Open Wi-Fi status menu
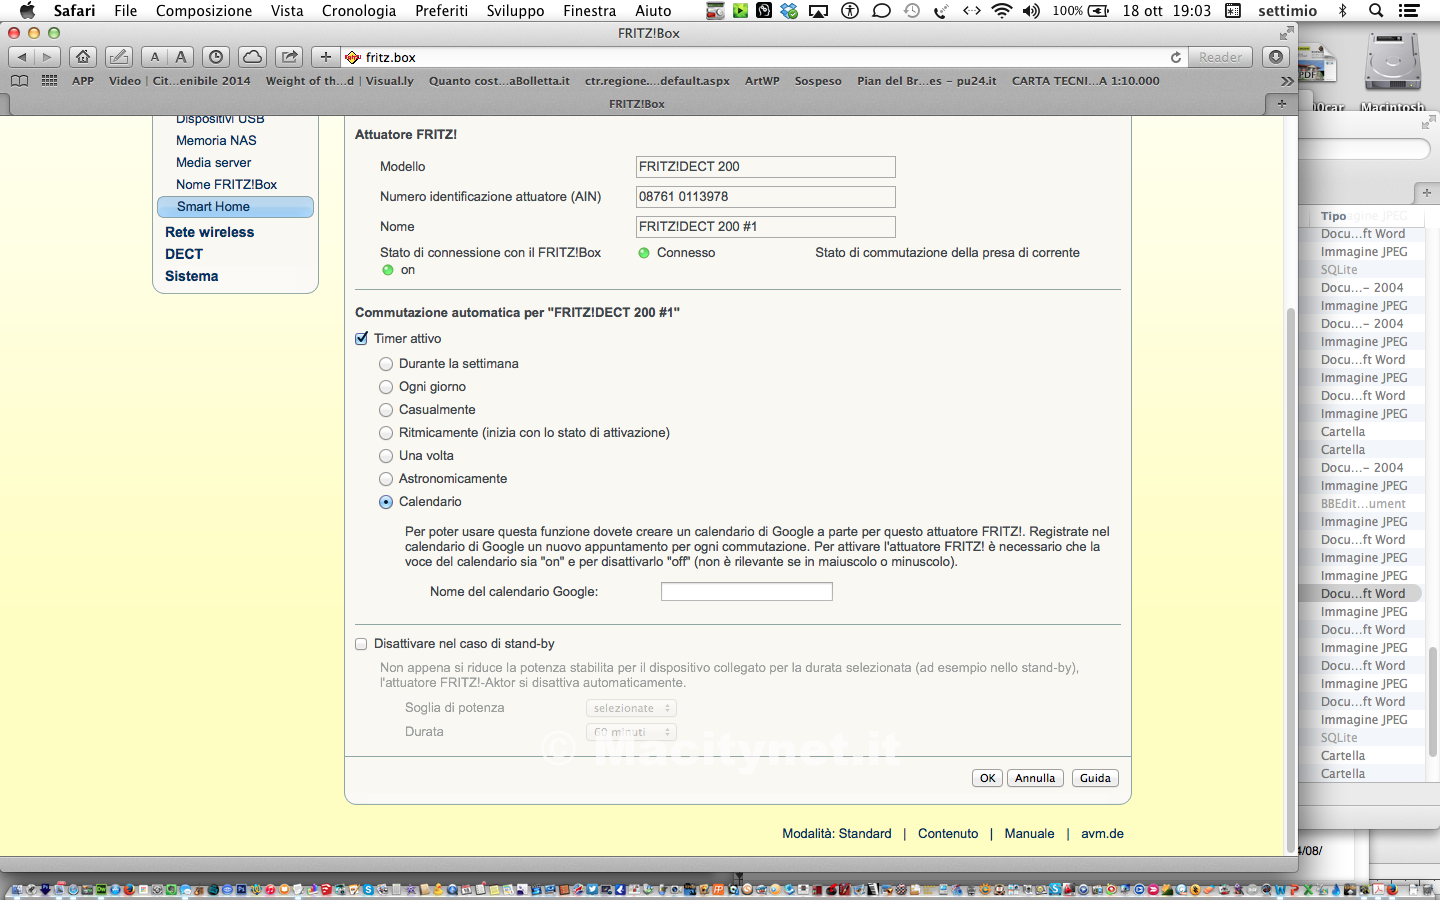Screen dimensions: 1440x900 [1001, 11]
